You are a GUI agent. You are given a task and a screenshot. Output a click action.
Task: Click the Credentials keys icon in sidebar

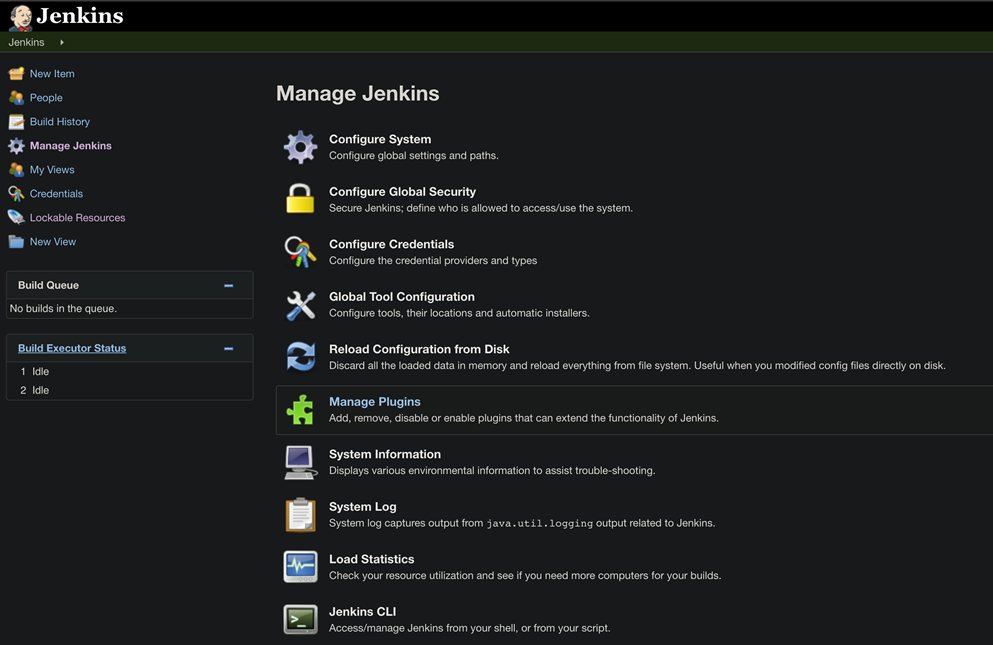click(x=16, y=193)
